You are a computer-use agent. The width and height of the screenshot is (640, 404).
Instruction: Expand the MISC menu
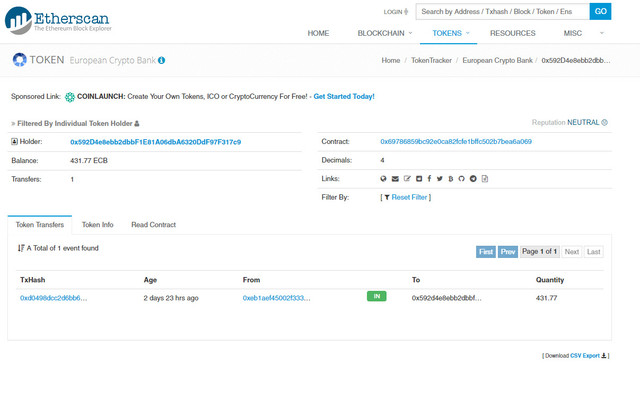pyautogui.click(x=573, y=33)
